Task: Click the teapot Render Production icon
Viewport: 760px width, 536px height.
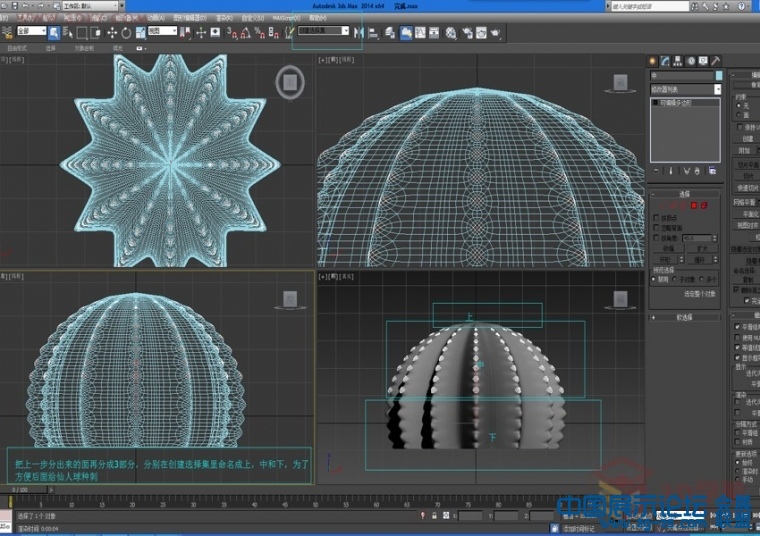Action: pyautogui.click(x=495, y=33)
